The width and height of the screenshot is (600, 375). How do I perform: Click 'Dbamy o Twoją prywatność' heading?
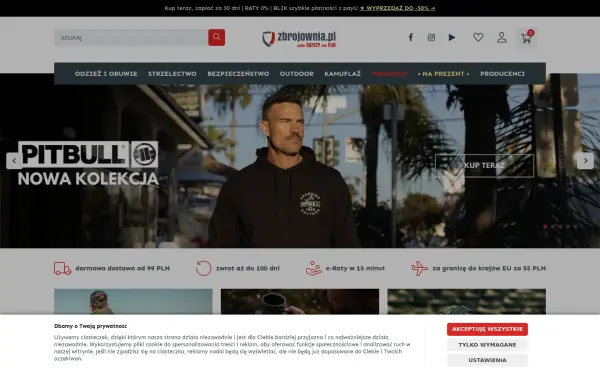(x=90, y=326)
